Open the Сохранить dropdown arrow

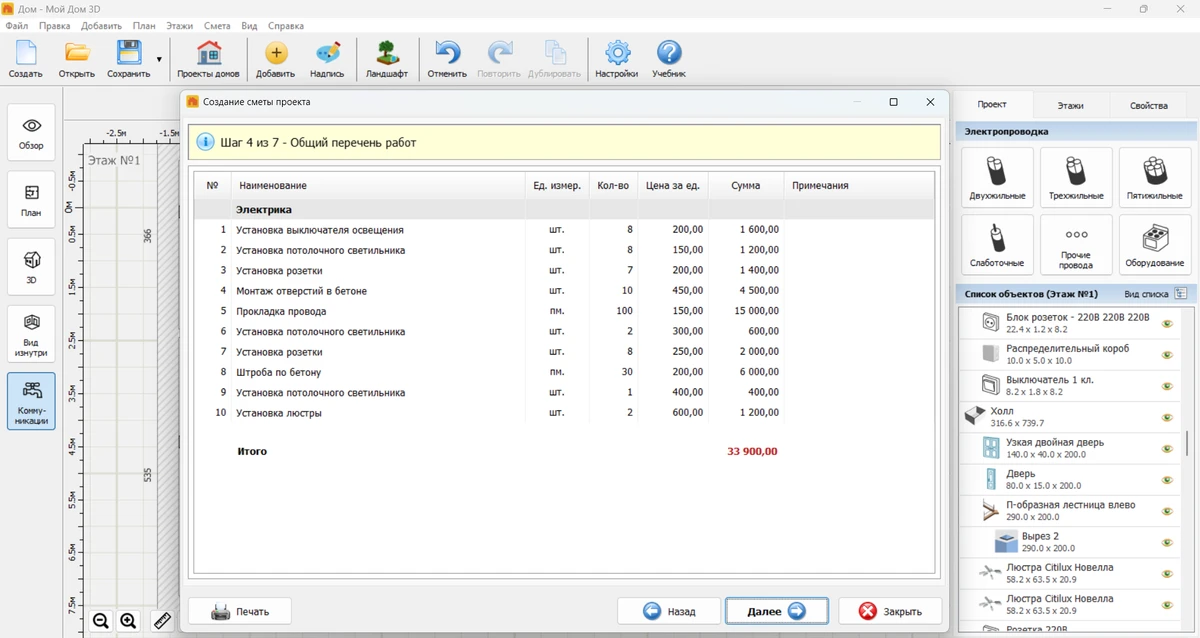coord(159,60)
